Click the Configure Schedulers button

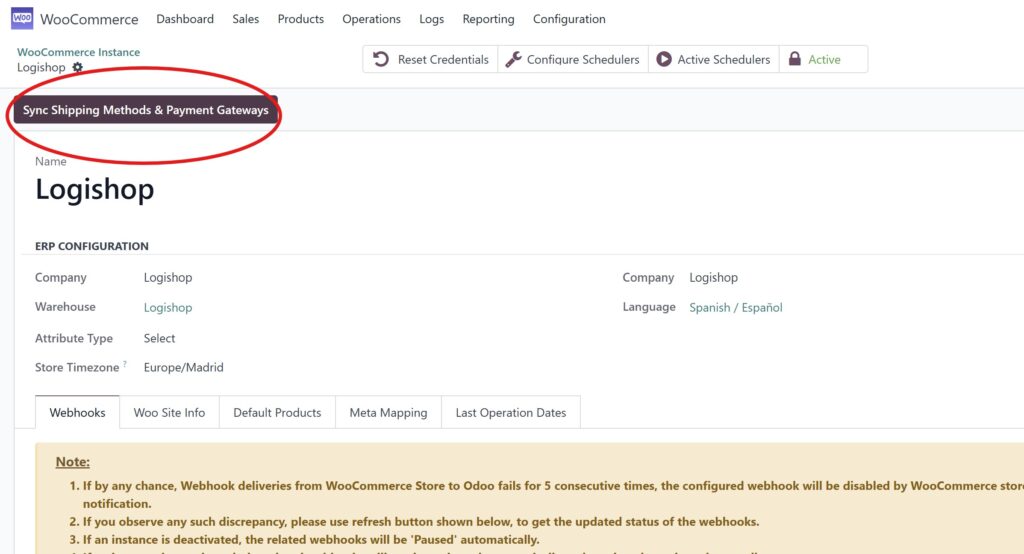pos(573,59)
